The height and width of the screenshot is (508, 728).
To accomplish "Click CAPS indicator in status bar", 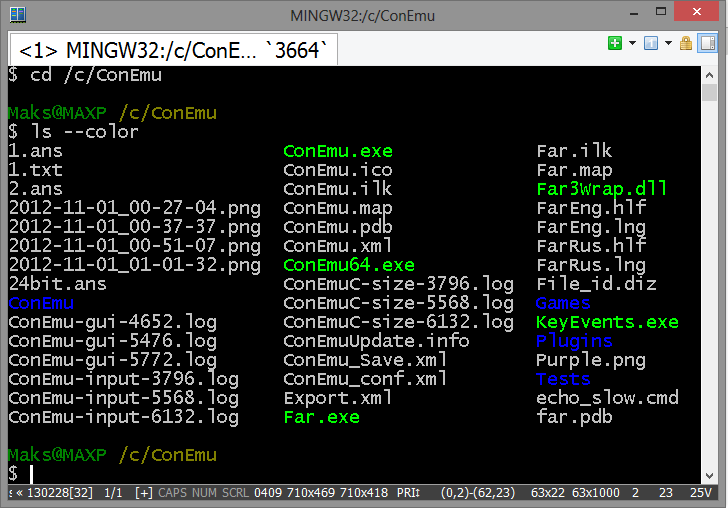I will 172,493.
